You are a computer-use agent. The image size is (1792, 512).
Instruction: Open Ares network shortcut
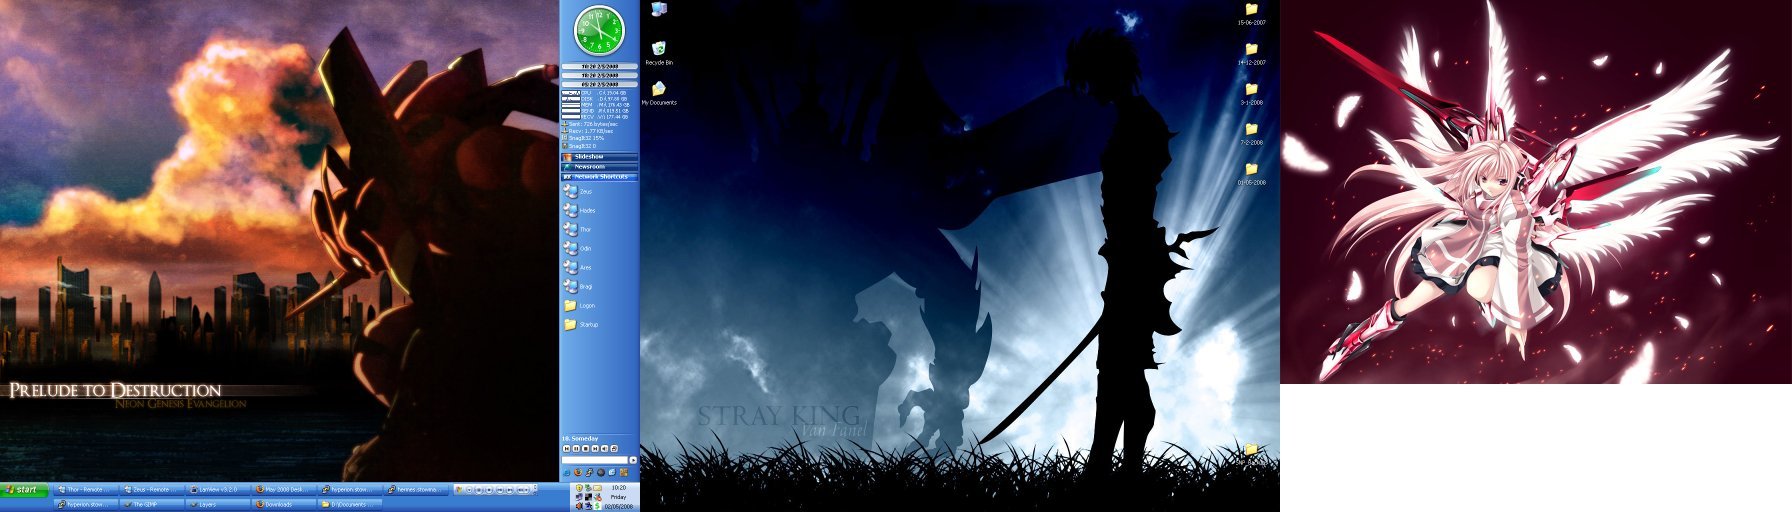(x=579, y=267)
